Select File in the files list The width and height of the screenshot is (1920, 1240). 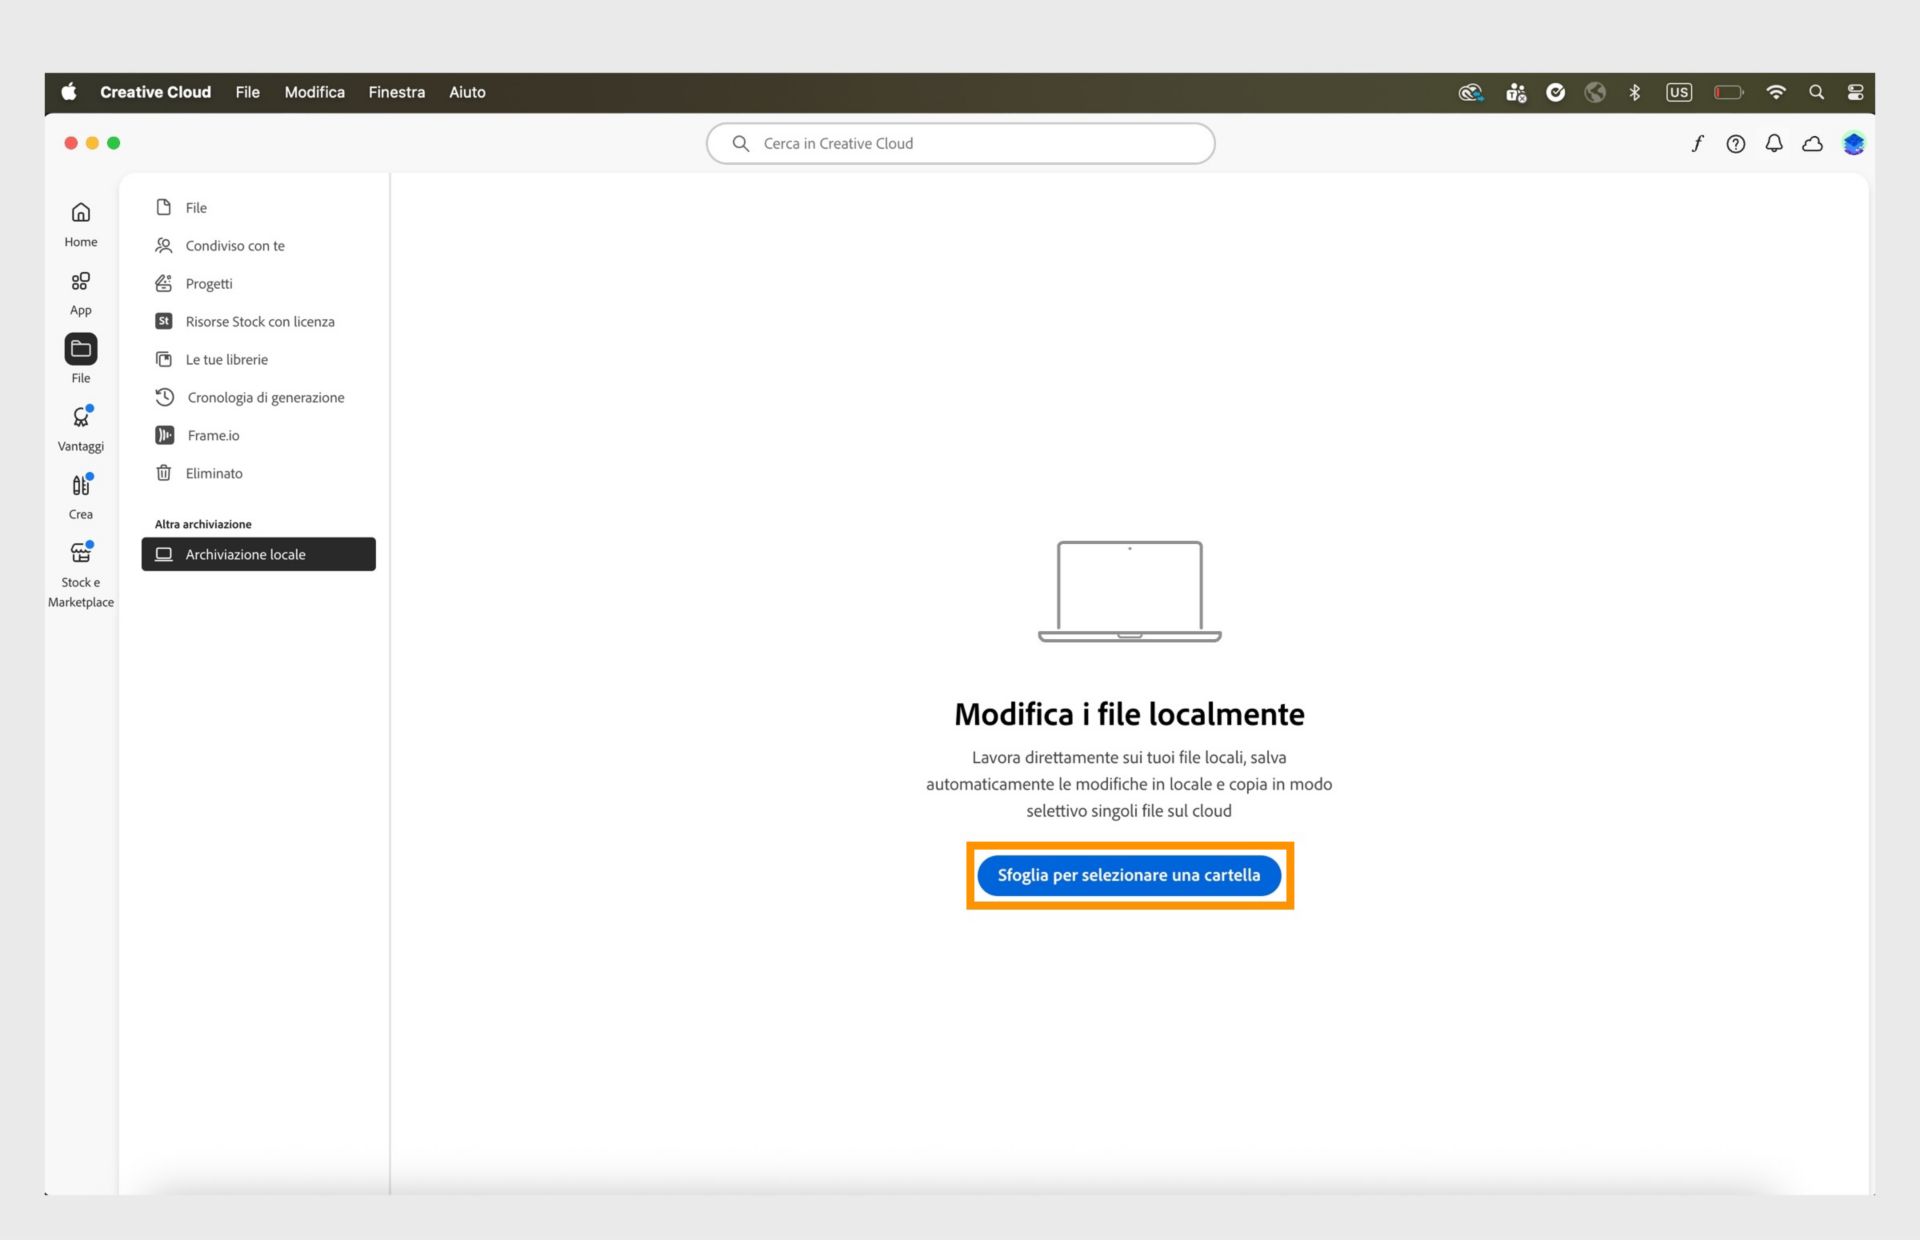click(x=258, y=208)
